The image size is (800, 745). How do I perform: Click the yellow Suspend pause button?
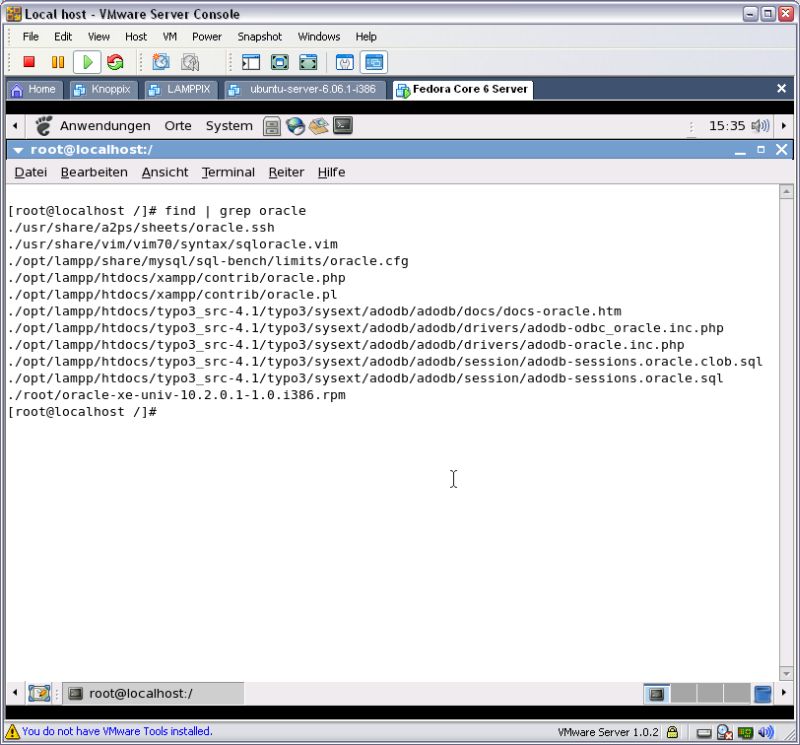tap(58, 62)
